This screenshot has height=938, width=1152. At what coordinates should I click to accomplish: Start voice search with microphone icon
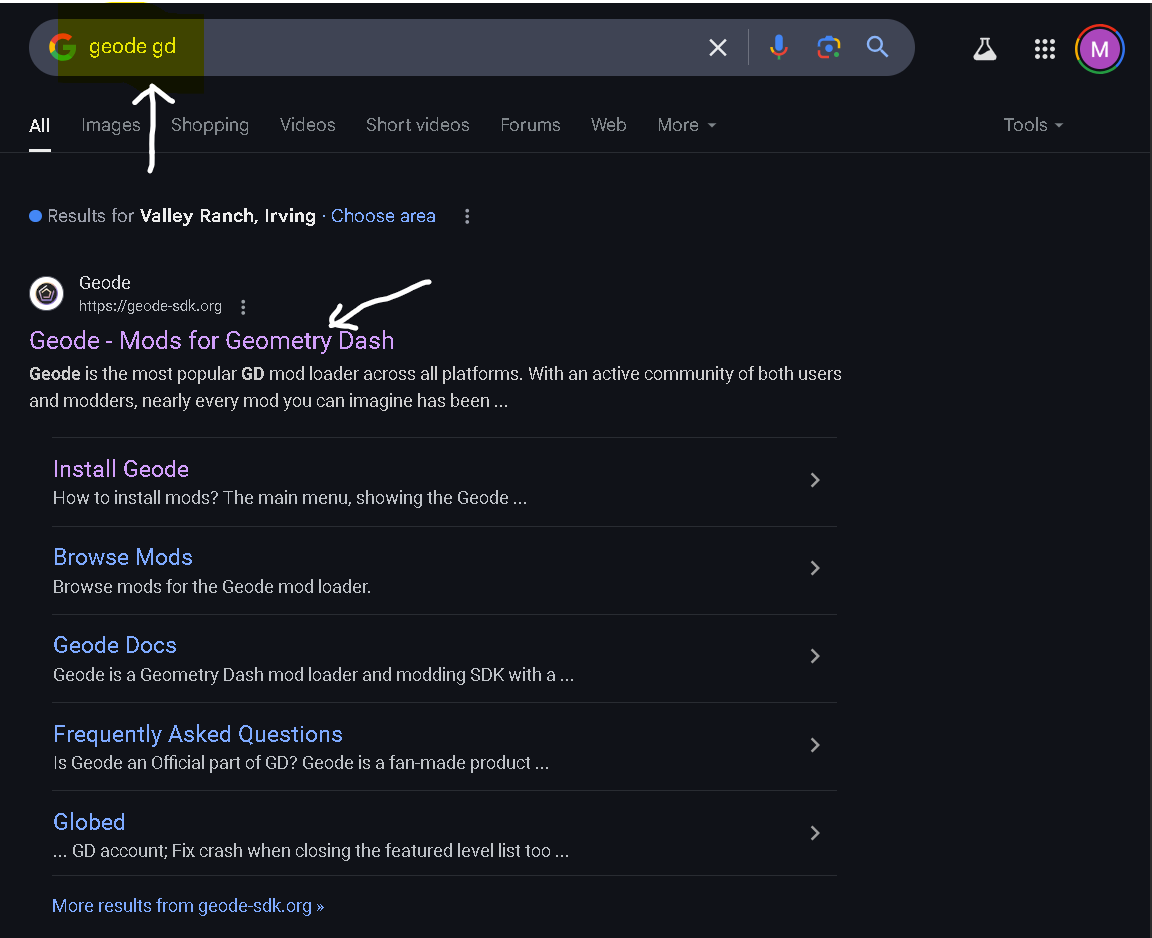tap(779, 47)
